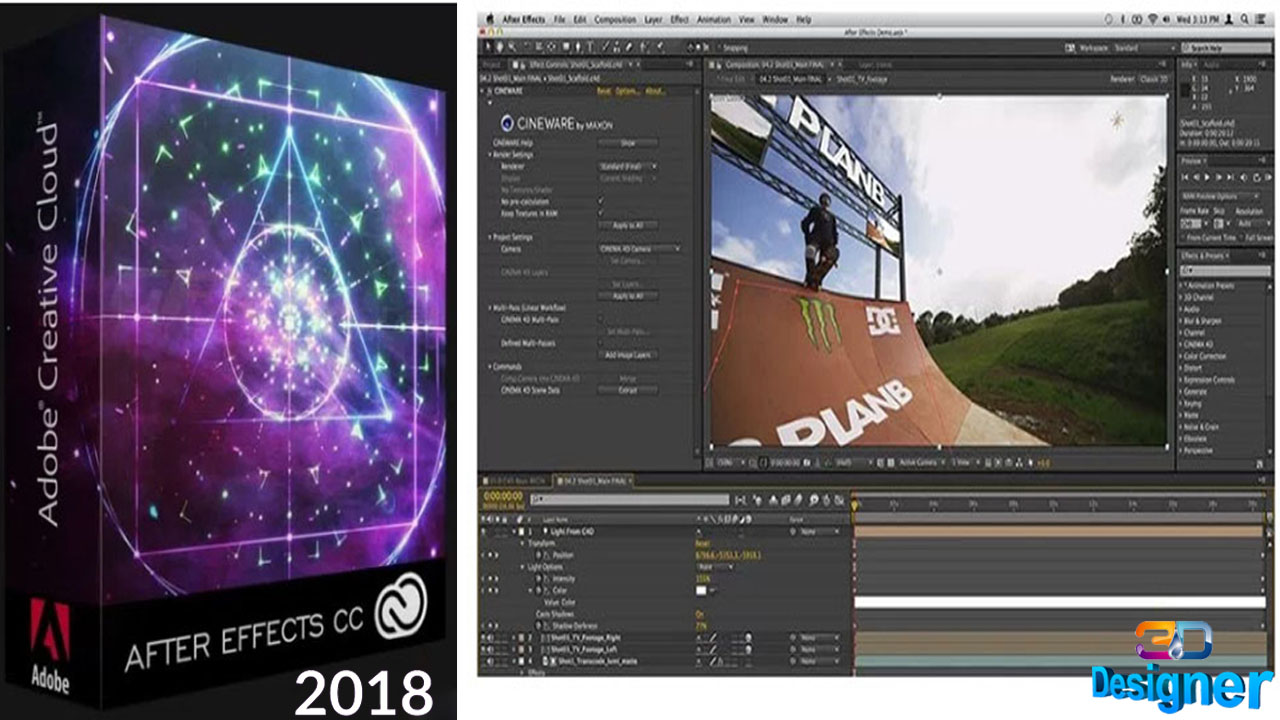The image size is (1280, 720).
Task: Collapse the Project Settings section
Action: pos(489,237)
